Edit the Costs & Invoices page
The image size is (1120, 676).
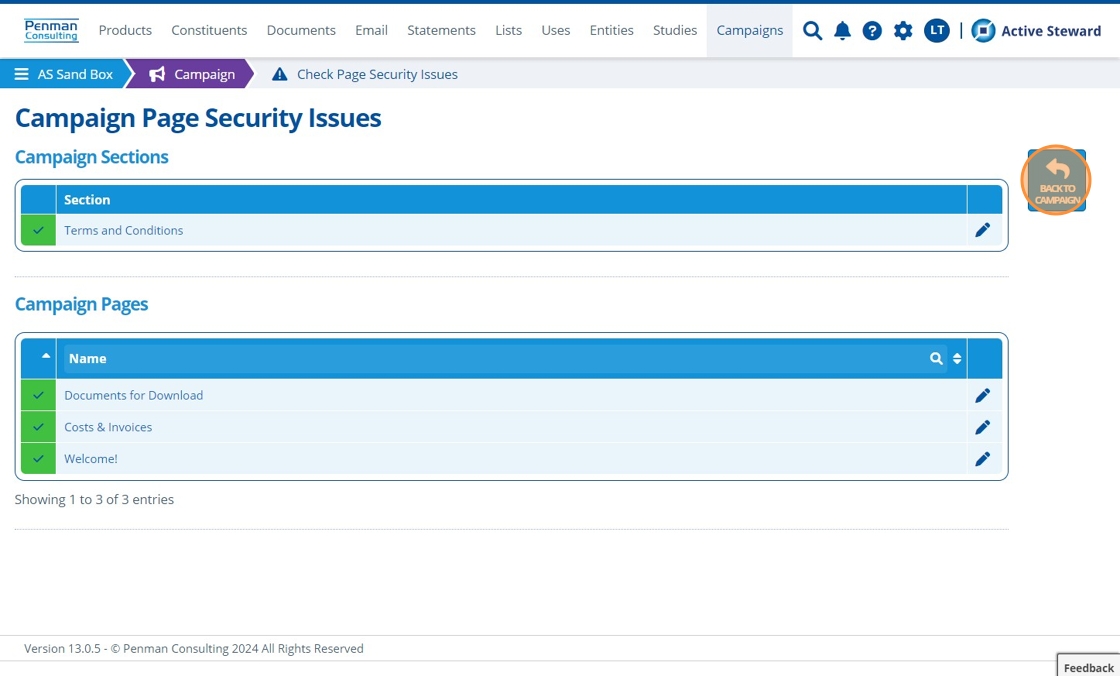(983, 427)
